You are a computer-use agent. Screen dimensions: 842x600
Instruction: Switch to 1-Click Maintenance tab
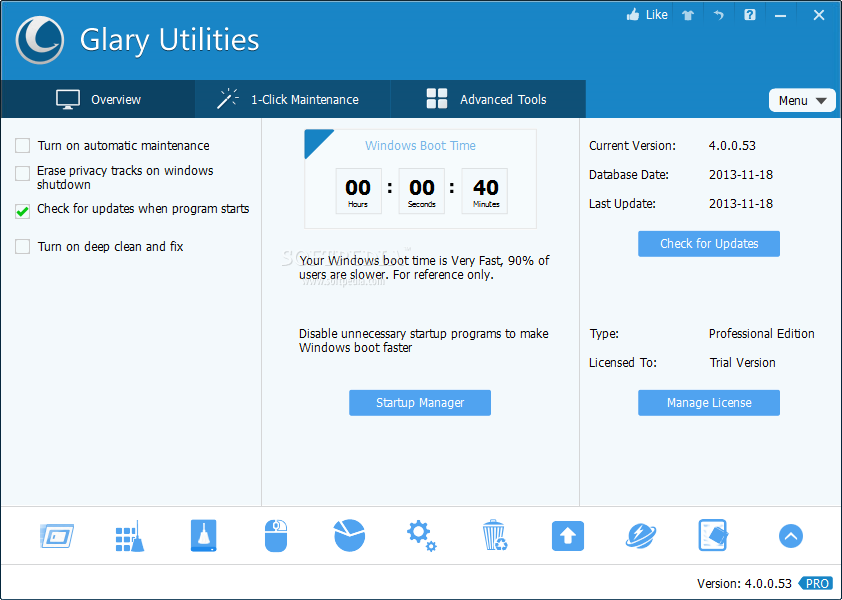click(x=293, y=99)
